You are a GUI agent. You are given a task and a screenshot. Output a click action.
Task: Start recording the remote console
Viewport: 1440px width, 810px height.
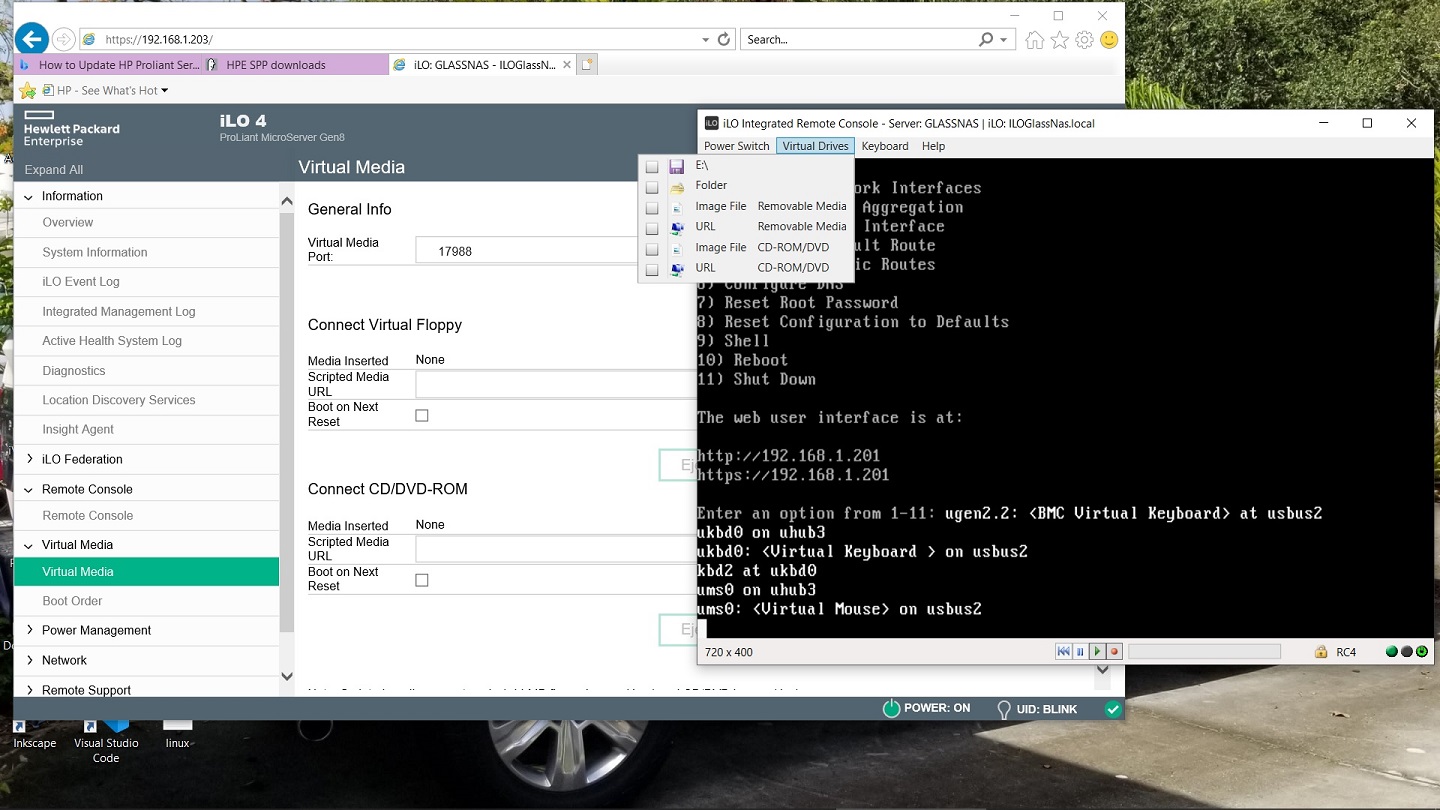tap(1114, 652)
